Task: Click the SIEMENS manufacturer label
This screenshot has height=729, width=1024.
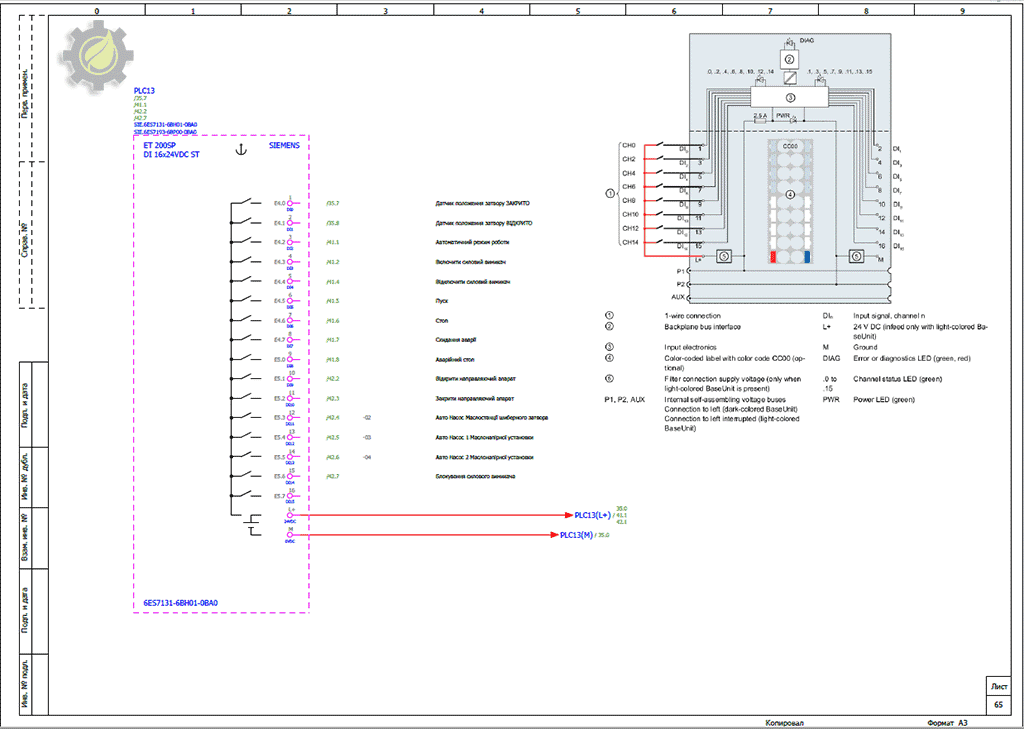Action: 284,145
